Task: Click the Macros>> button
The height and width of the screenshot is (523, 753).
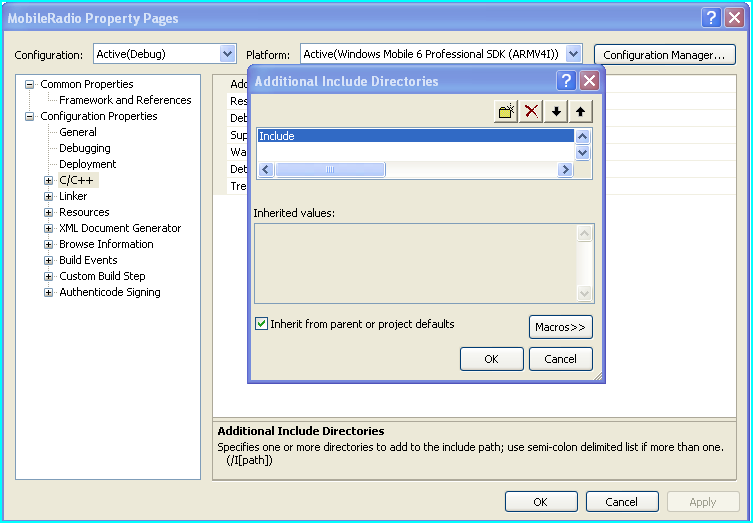Action: coord(560,327)
